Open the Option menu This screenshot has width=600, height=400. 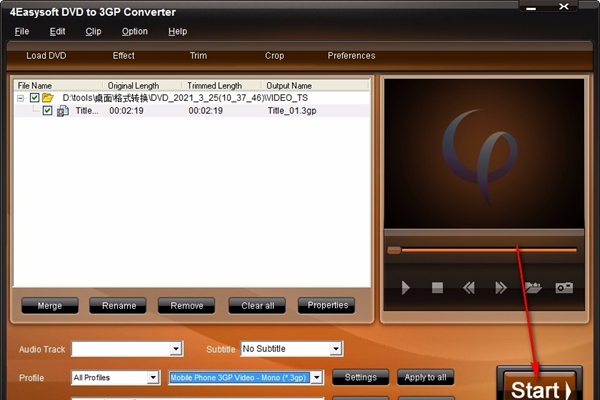135,31
